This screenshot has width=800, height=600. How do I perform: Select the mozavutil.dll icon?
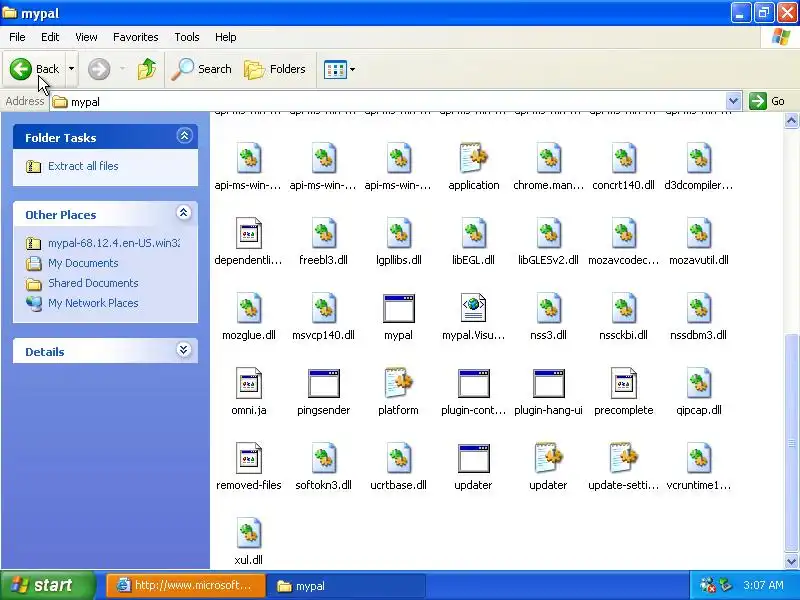pos(698,233)
